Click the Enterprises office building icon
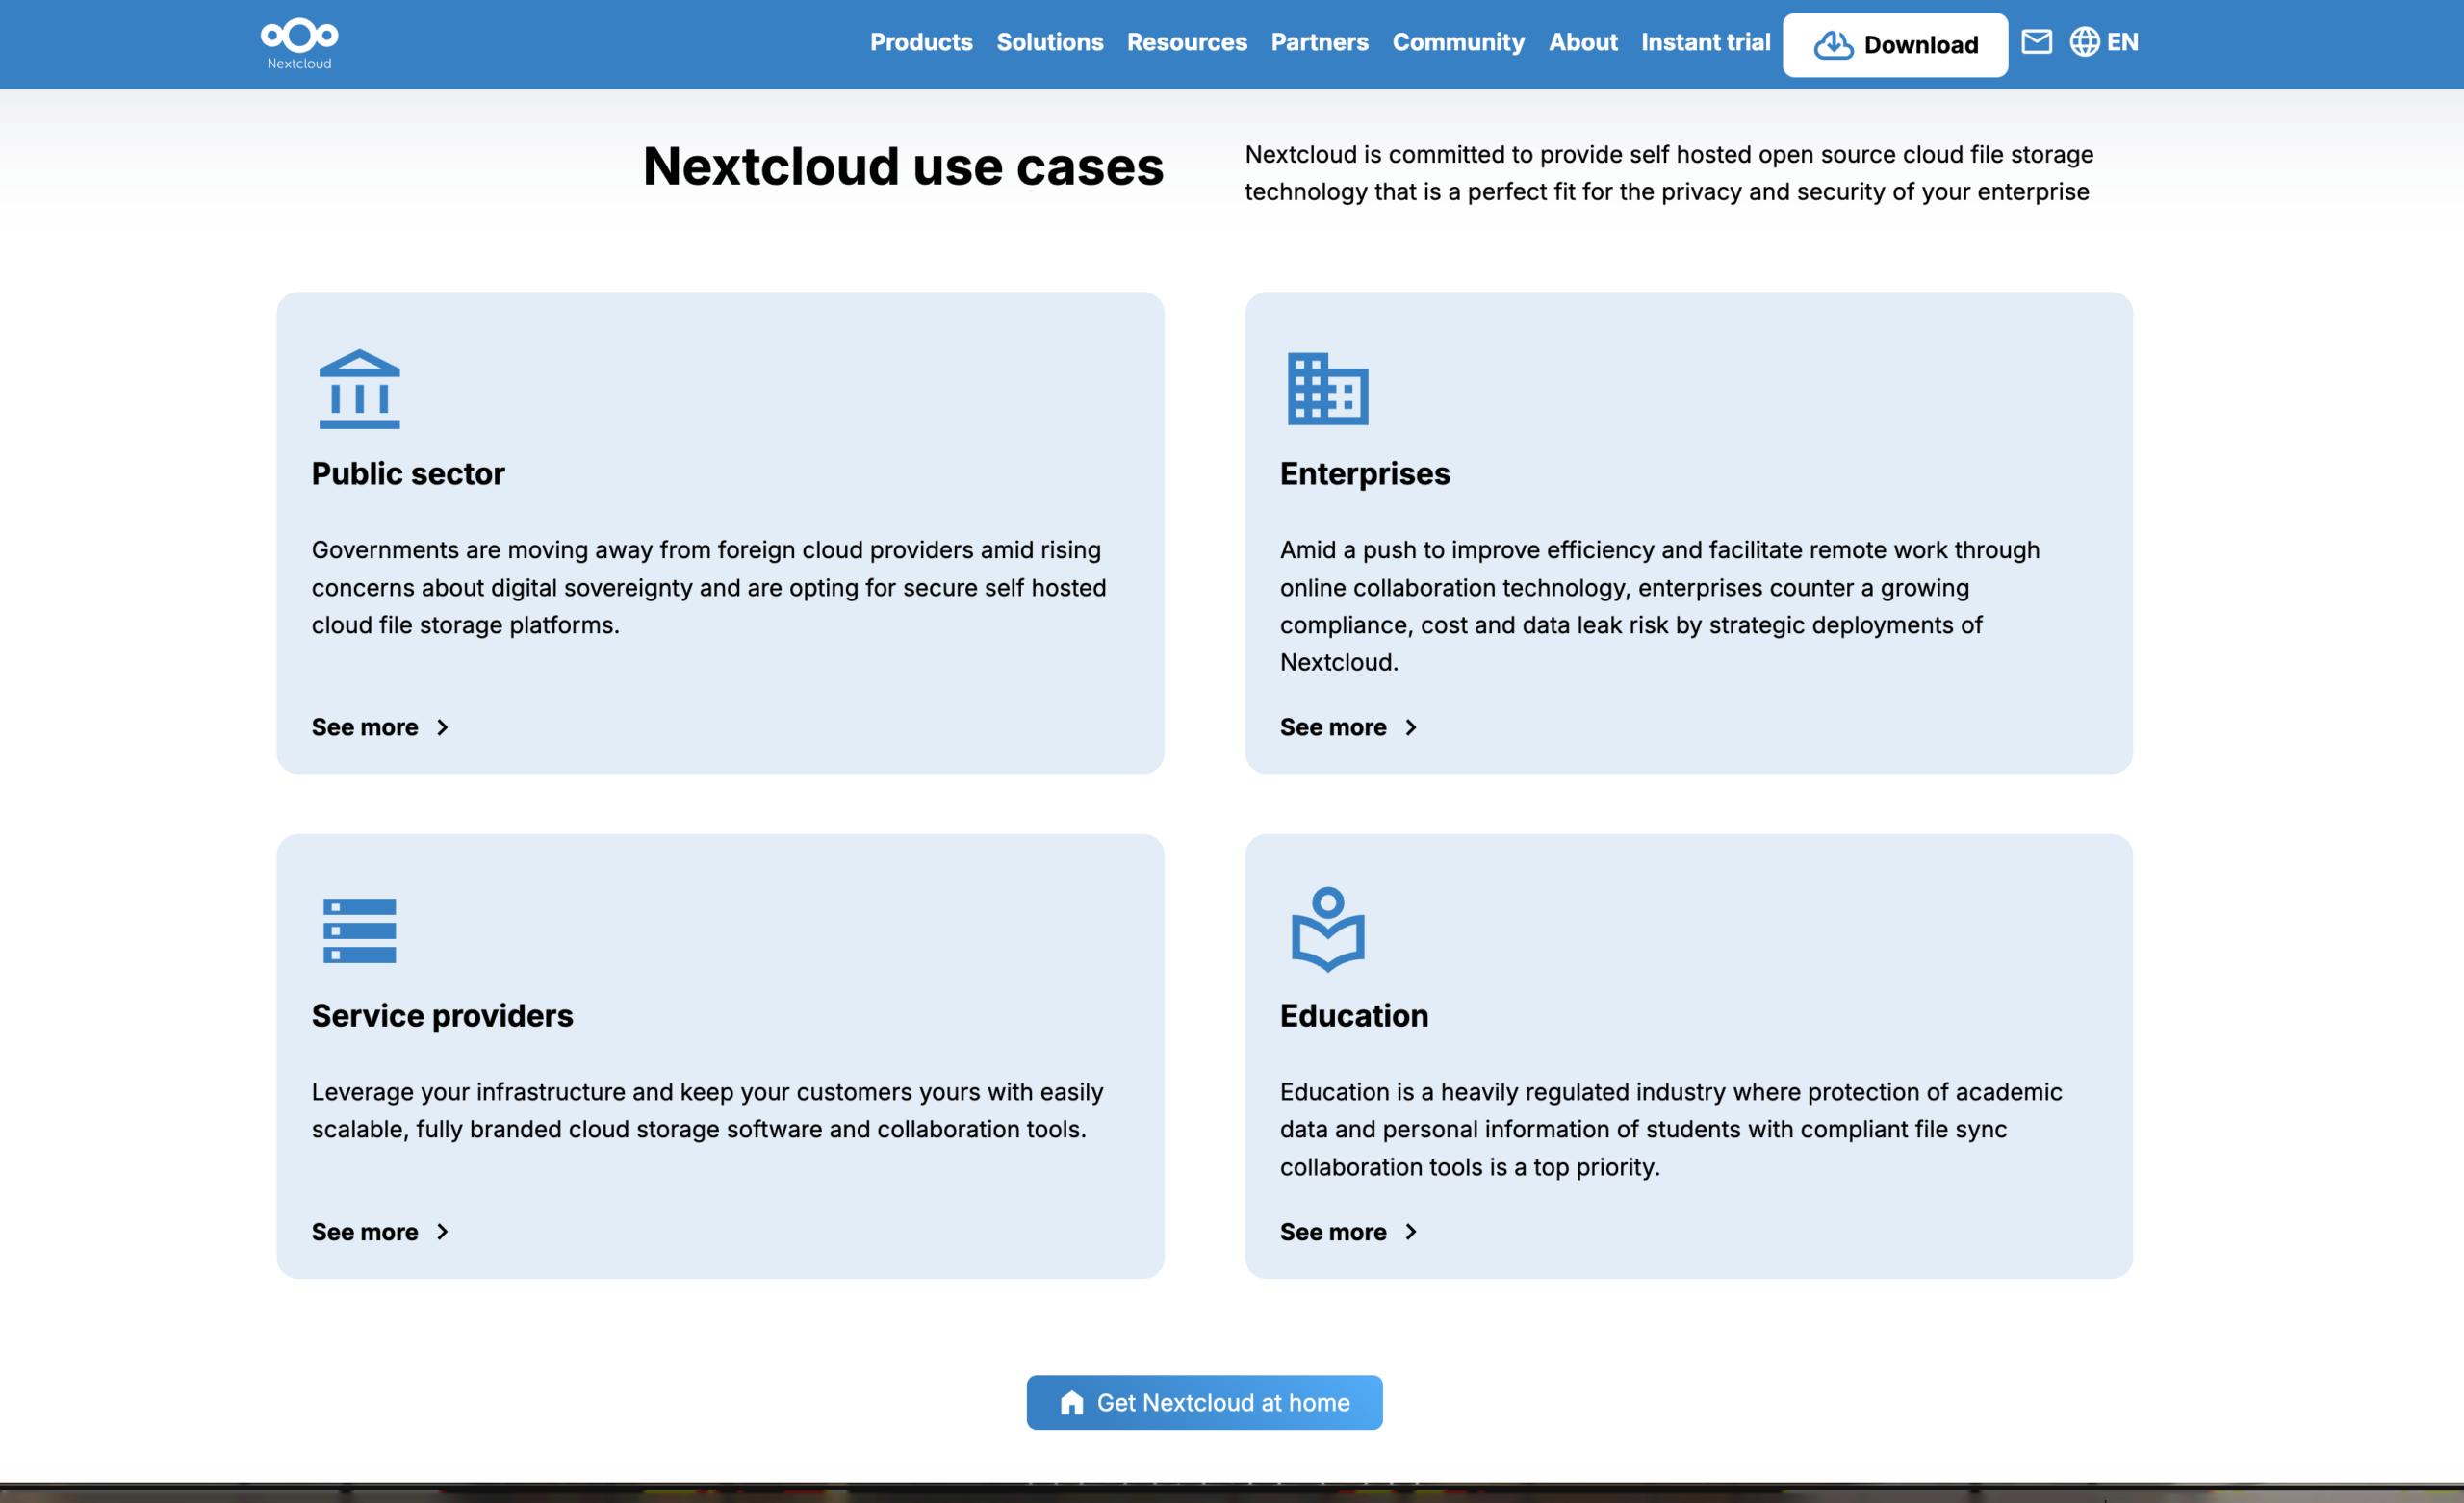 tap(1327, 389)
